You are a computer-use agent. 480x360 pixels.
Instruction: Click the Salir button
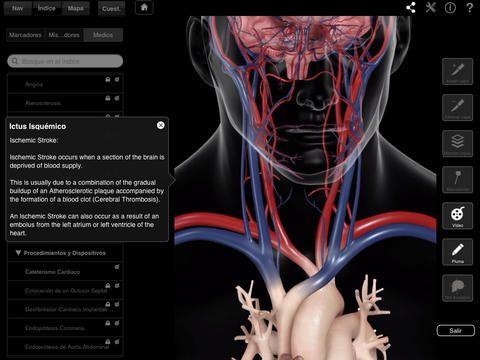tap(456, 330)
